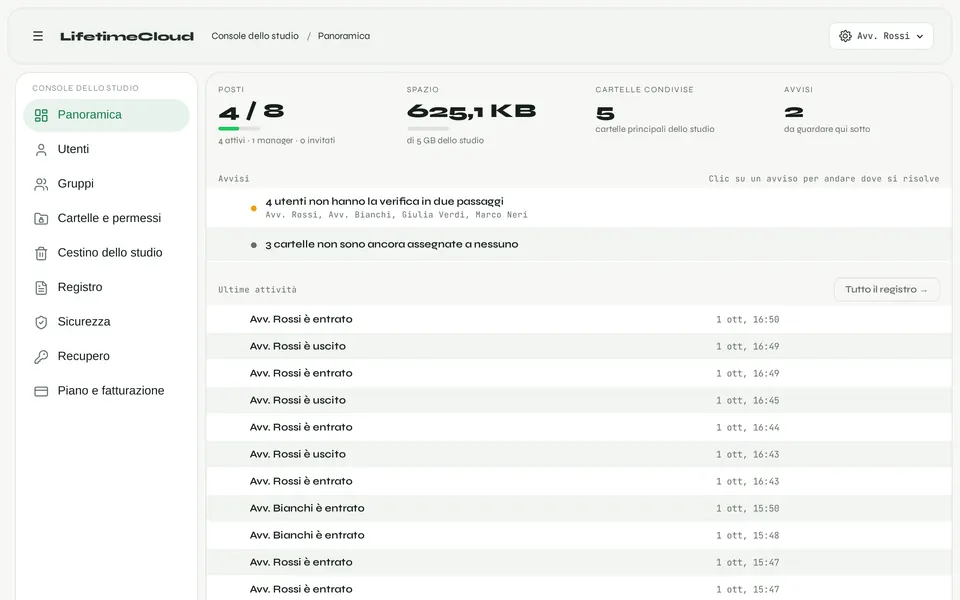Click the LifetimeCloud logo
Image resolution: width=960 pixels, height=600 pixels.
point(127,36)
